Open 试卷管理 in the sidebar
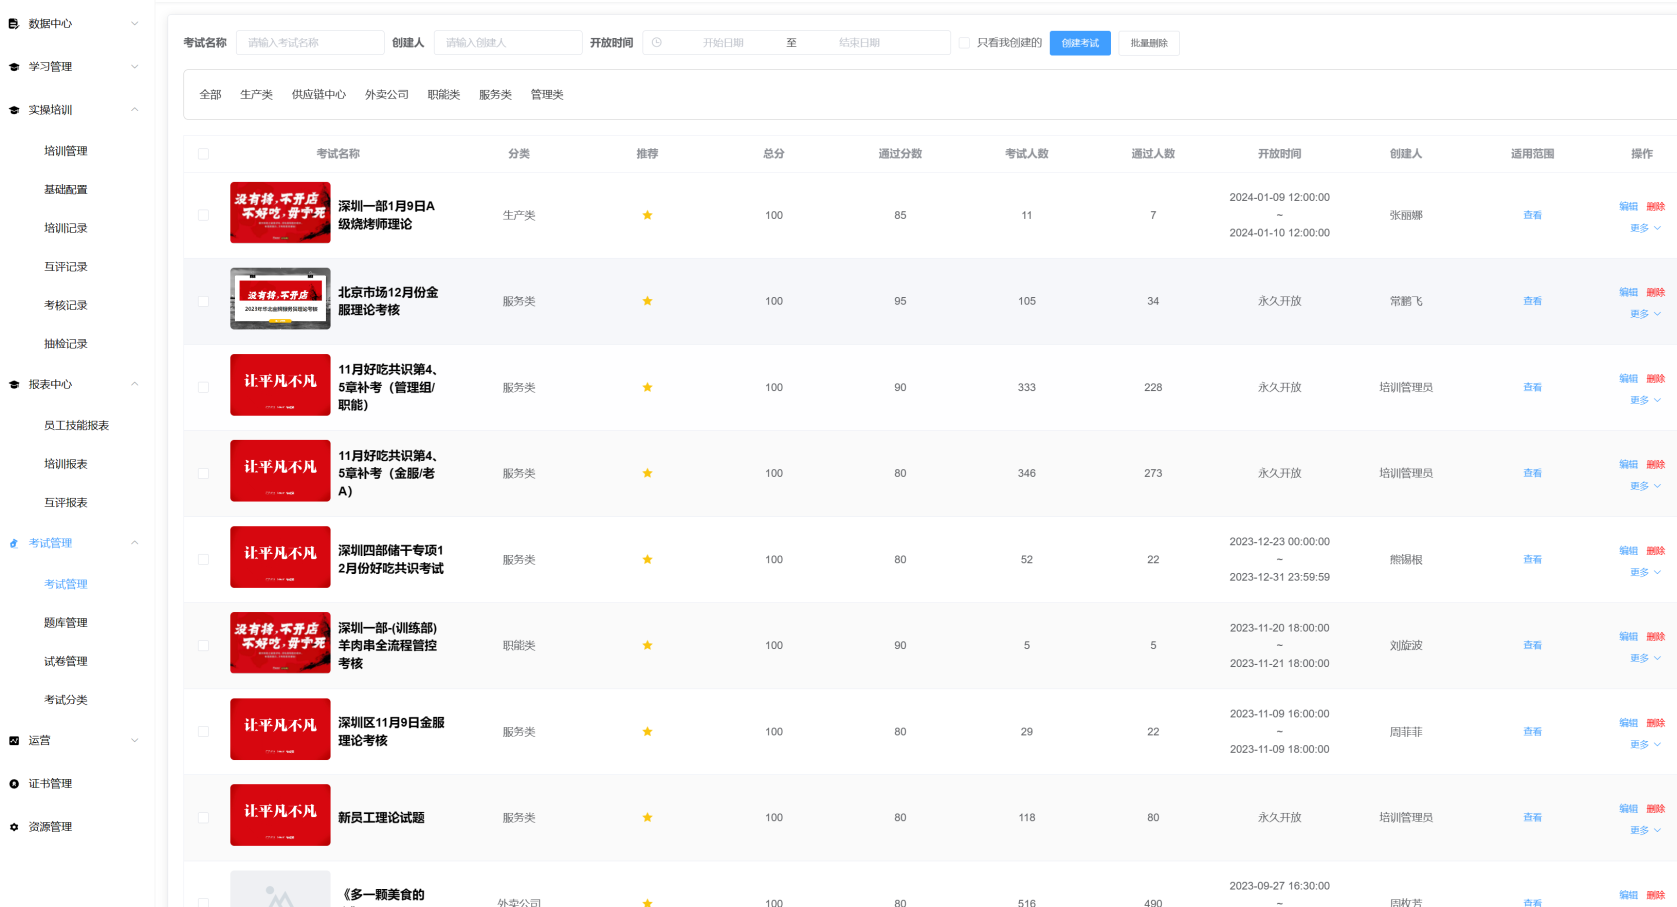The height and width of the screenshot is (907, 1677). (66, 662)
